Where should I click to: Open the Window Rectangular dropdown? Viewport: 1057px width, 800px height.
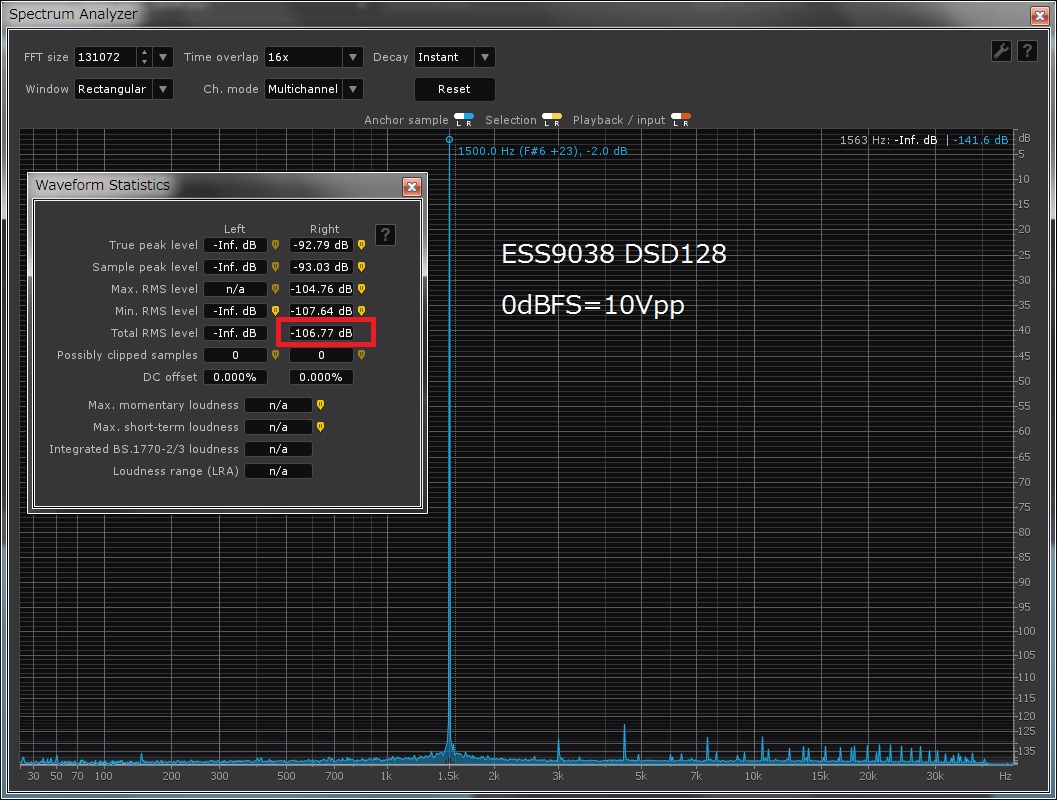click(x=123, y=89)
